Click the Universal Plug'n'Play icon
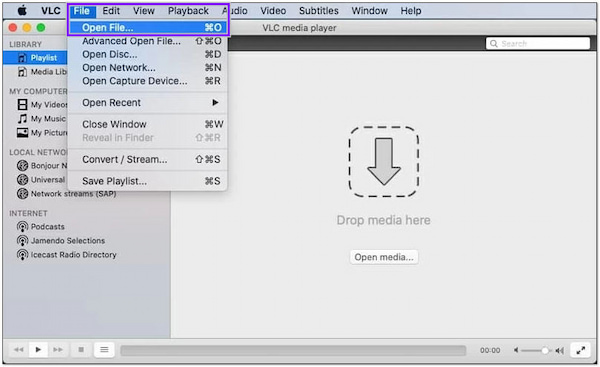Viewport: 600px width, 367px height. click(23, 179)
